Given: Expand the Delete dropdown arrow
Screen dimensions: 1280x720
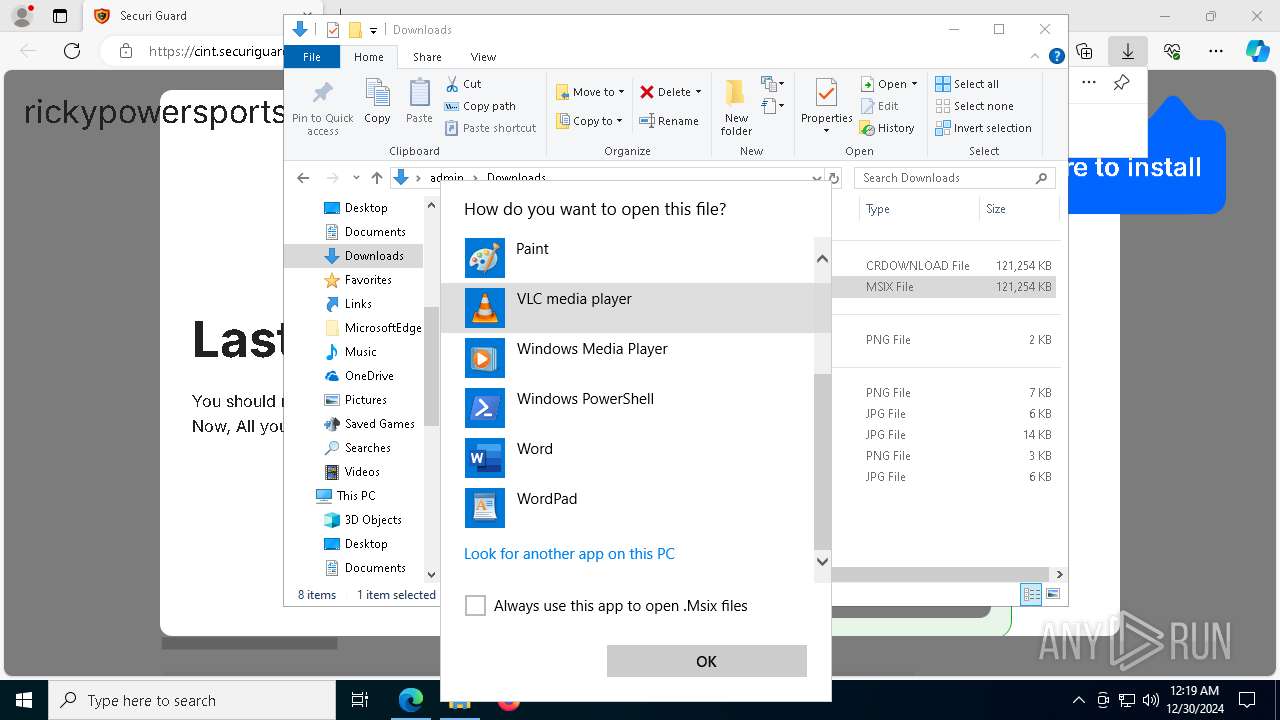Looking at the screenshot, I should 698,92.
